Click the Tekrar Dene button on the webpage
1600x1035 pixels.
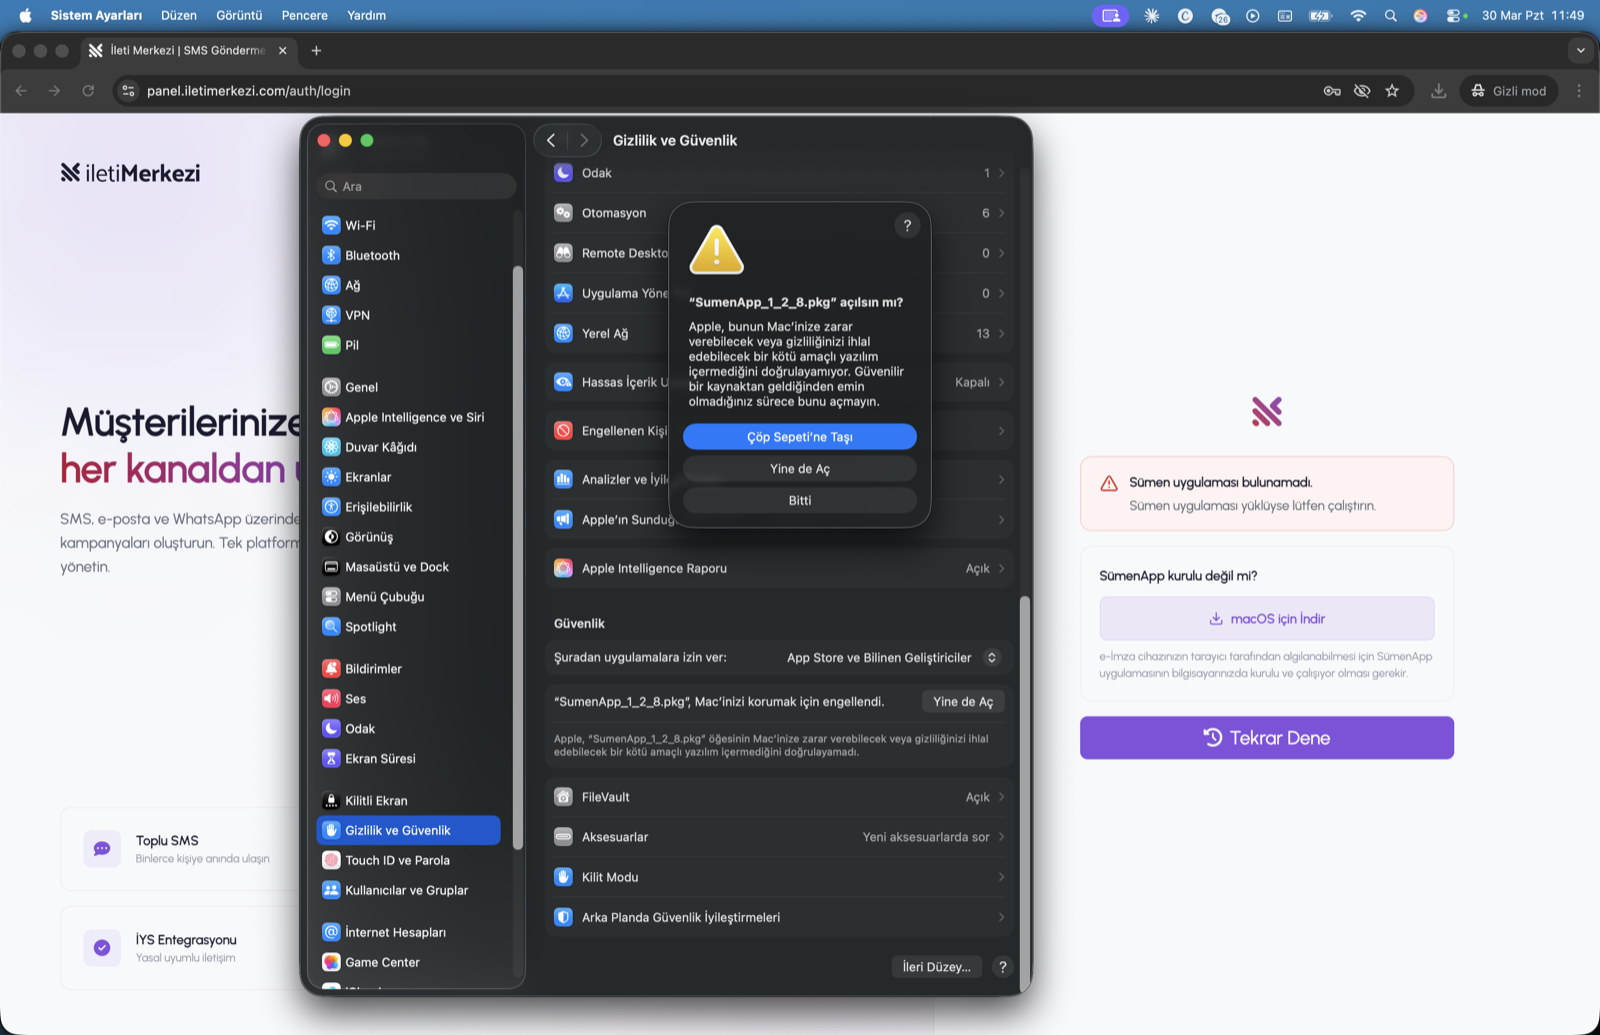[x=1266, y=737]
